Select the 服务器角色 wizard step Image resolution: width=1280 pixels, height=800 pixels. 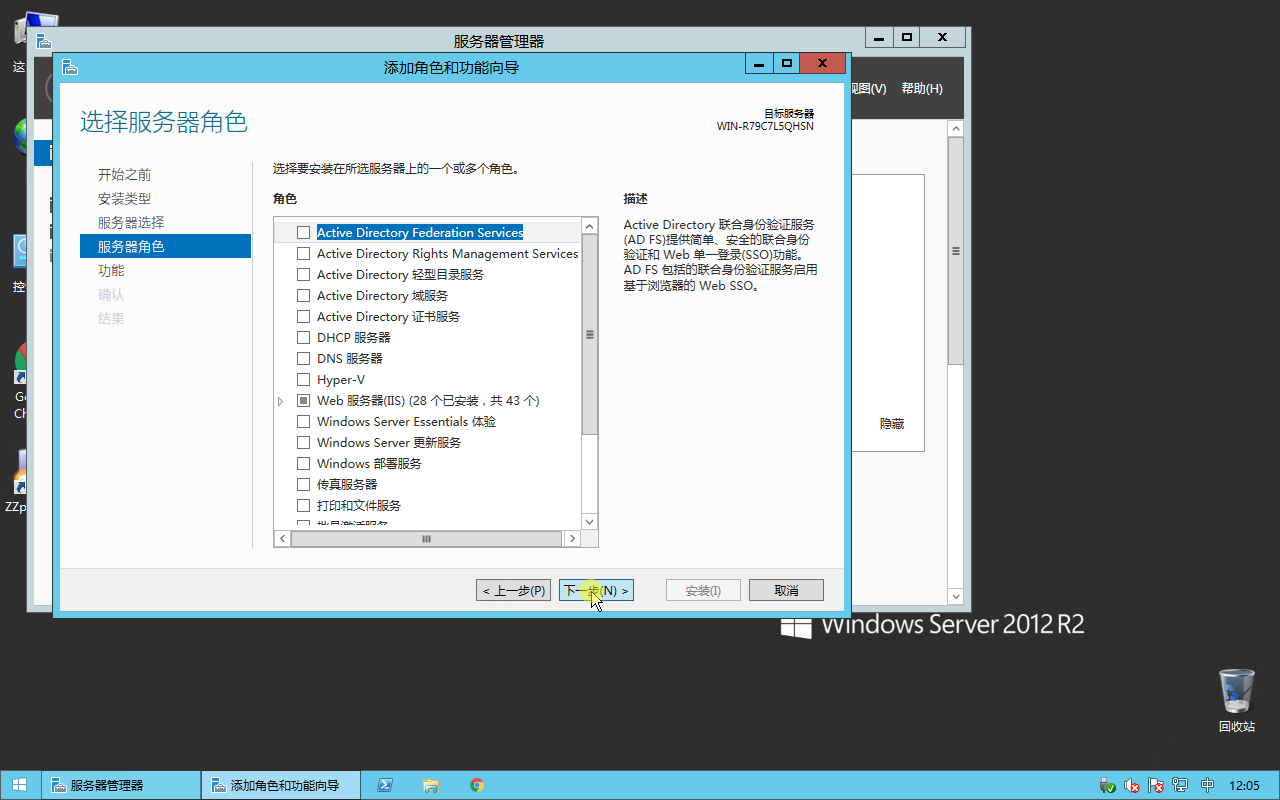(x=165, y=246)
